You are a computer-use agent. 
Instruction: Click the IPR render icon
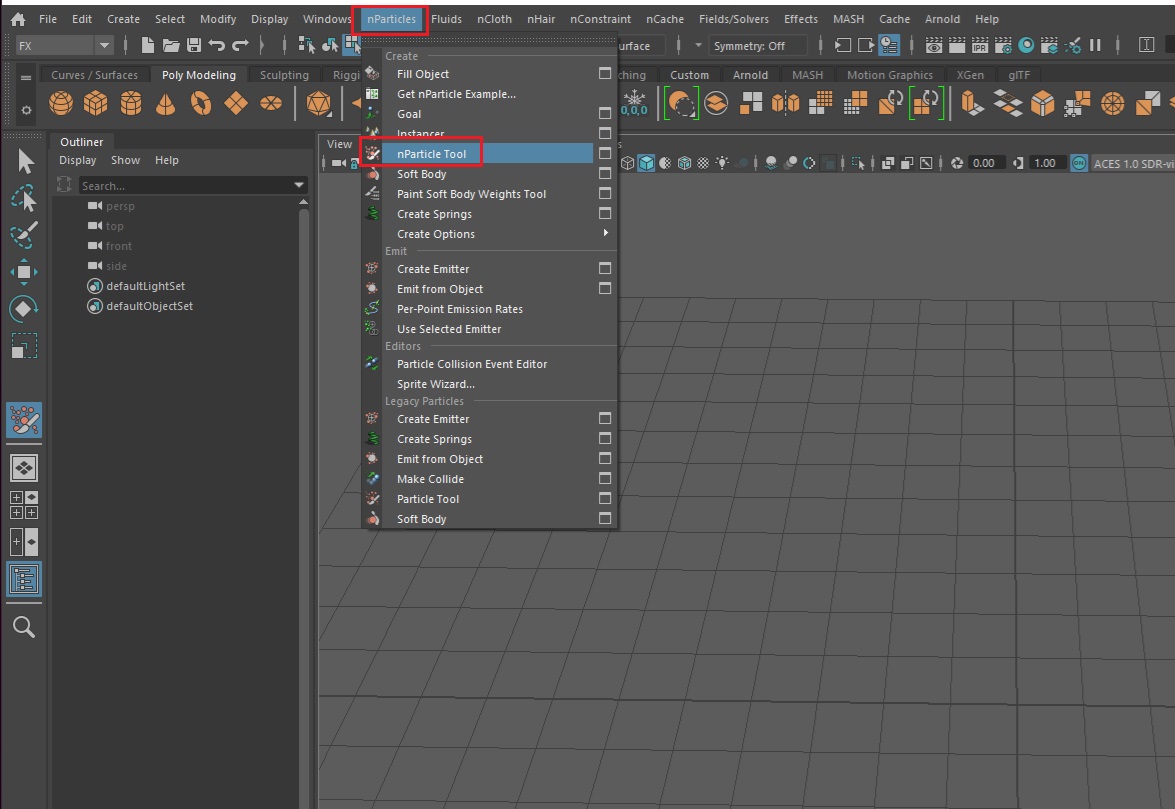pos(980,46)
